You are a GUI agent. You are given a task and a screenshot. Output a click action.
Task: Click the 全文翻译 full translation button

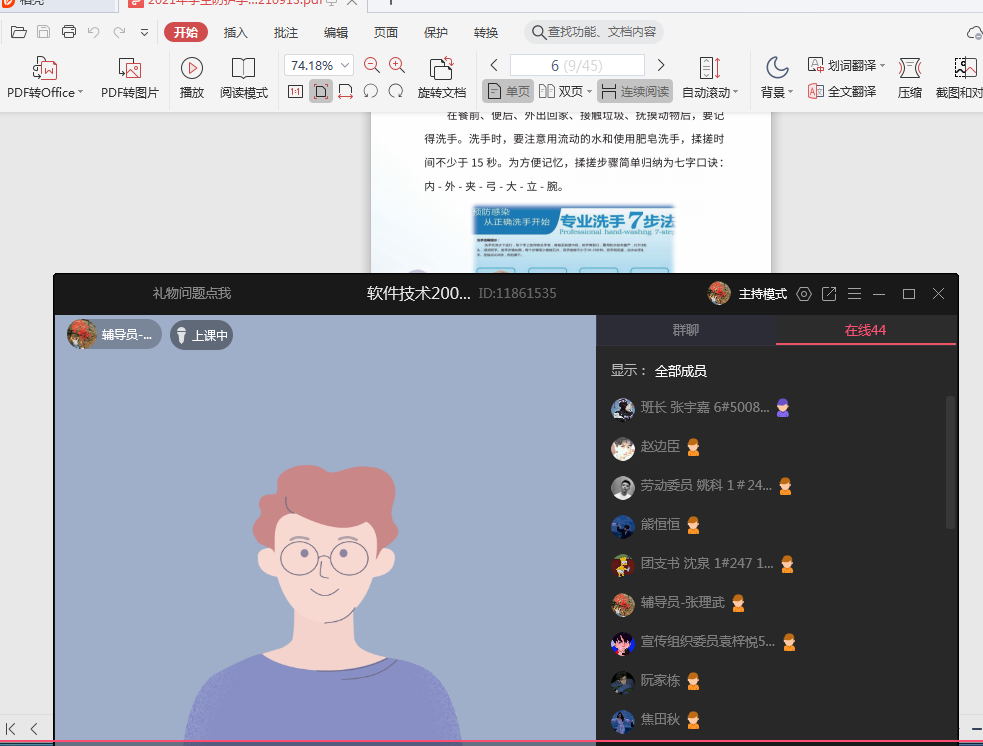842,91
